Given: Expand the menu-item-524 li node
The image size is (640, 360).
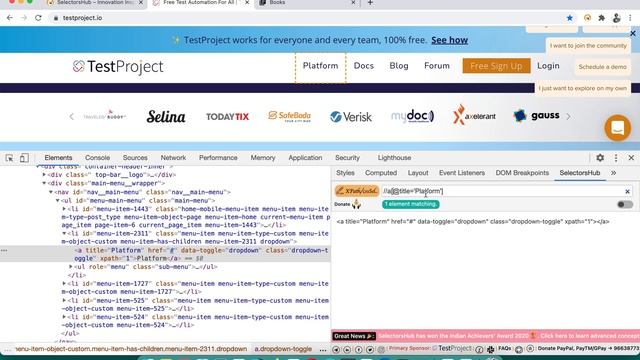Looking at the screenshot, I should [64, 317].
